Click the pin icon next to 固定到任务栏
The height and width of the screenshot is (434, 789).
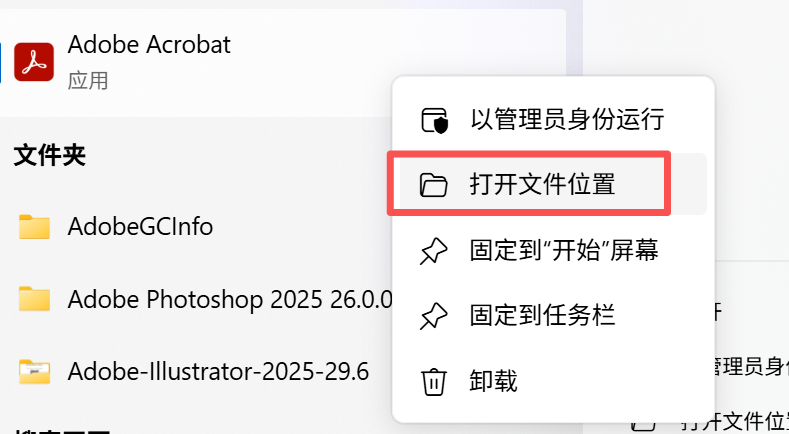(433, 316)
